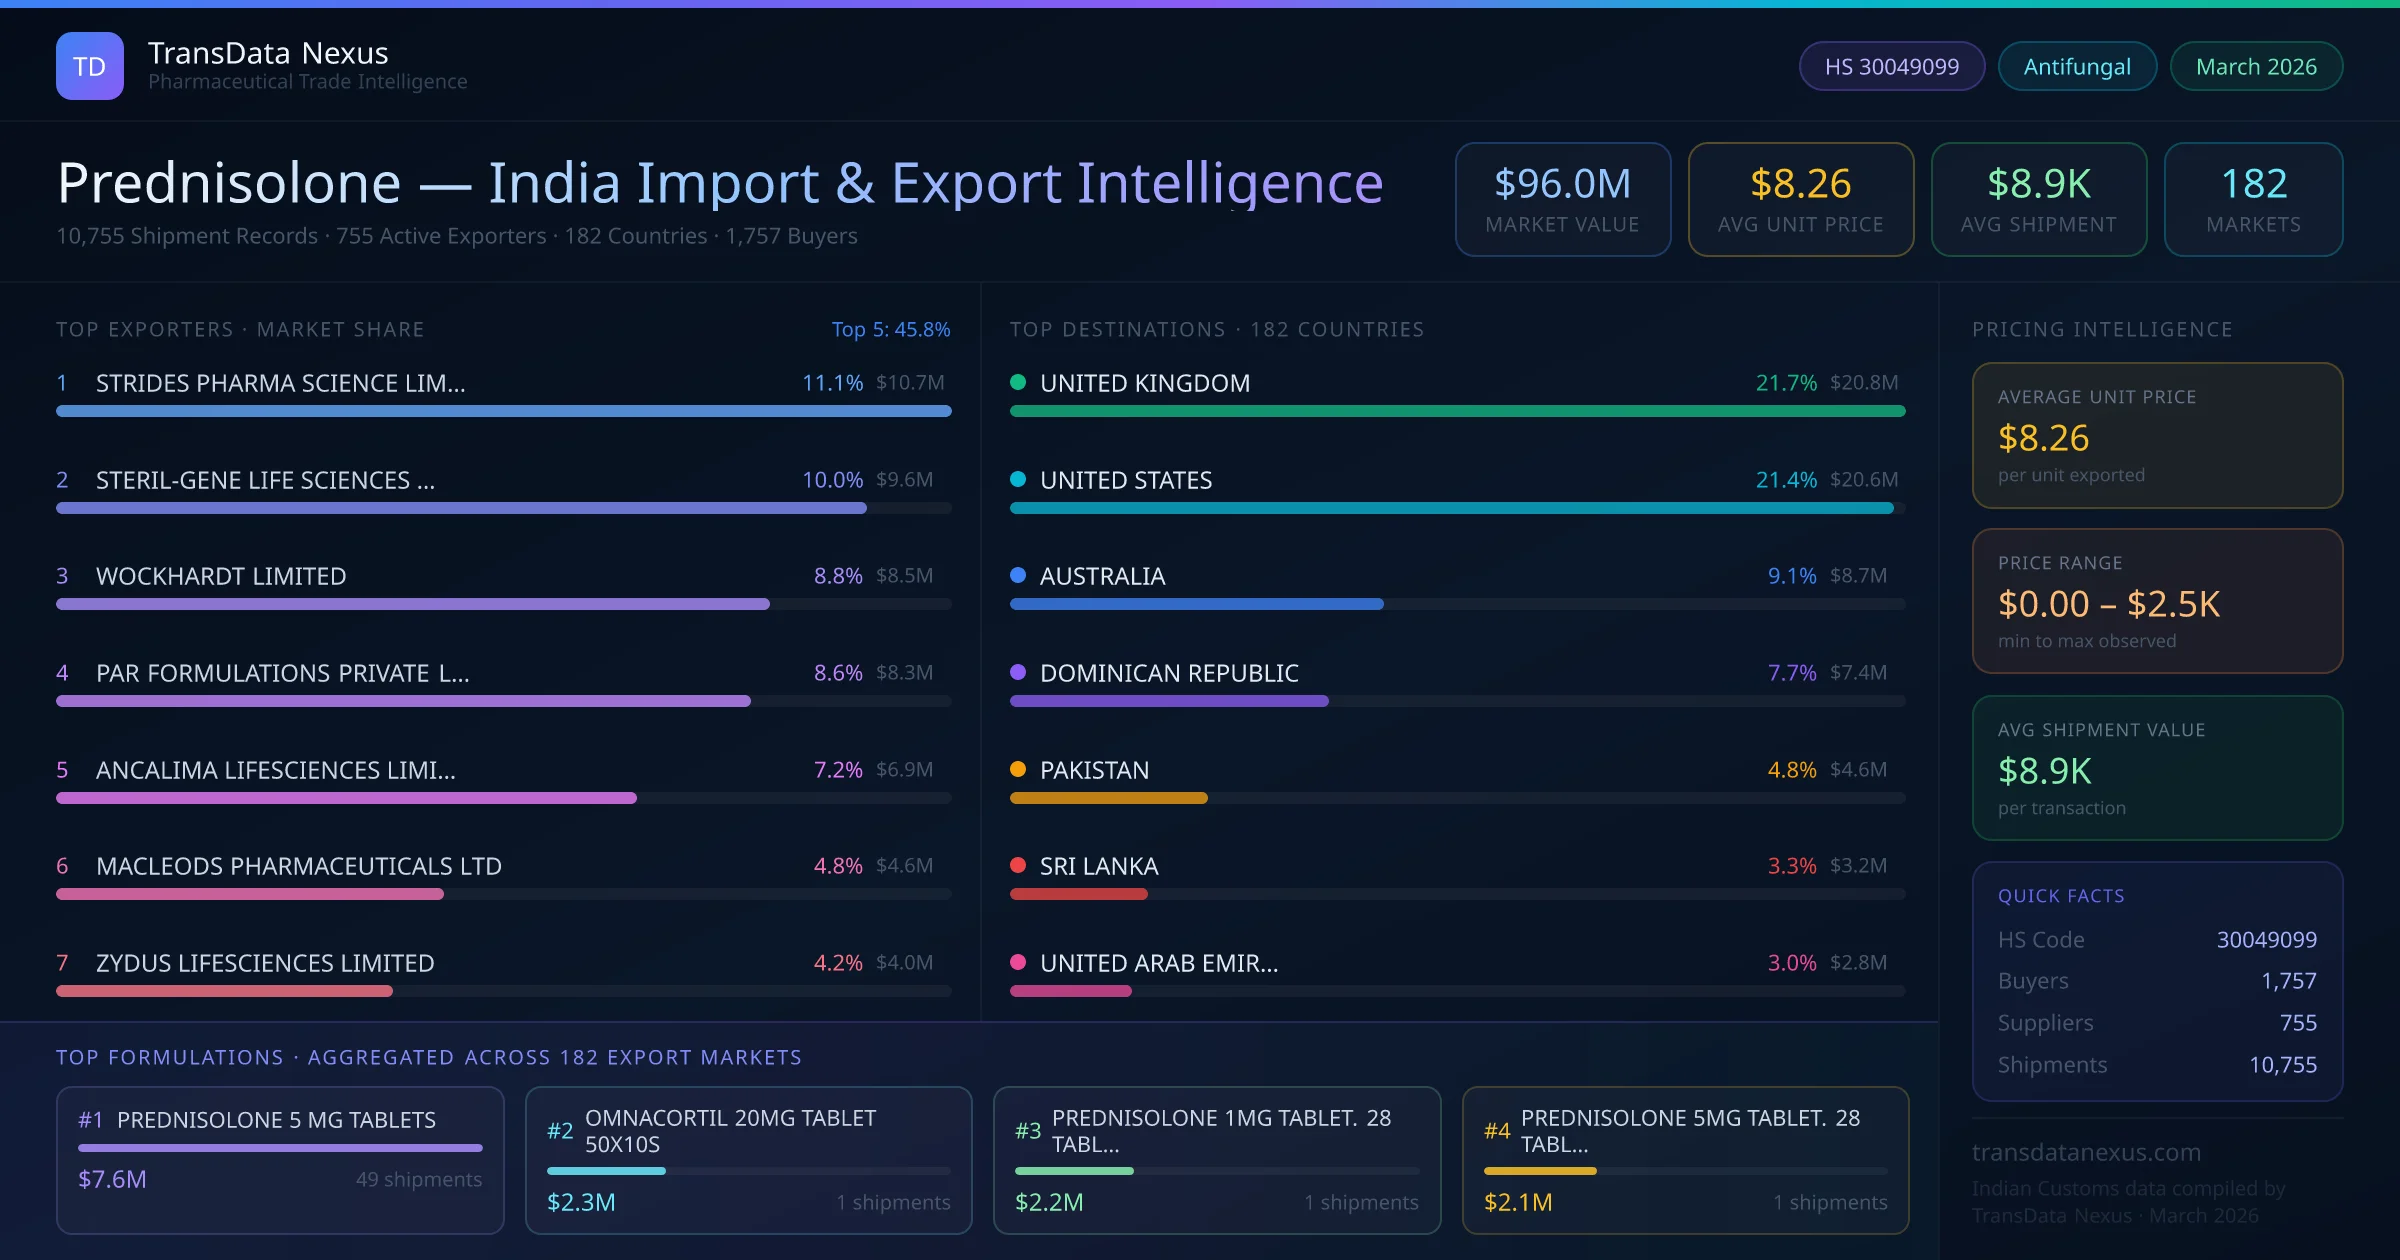This screenshot has width=2400, height=1260.
Task: Expand the PAR FORMULATIONS PRIVATE entry
Action: coord(283,672)
